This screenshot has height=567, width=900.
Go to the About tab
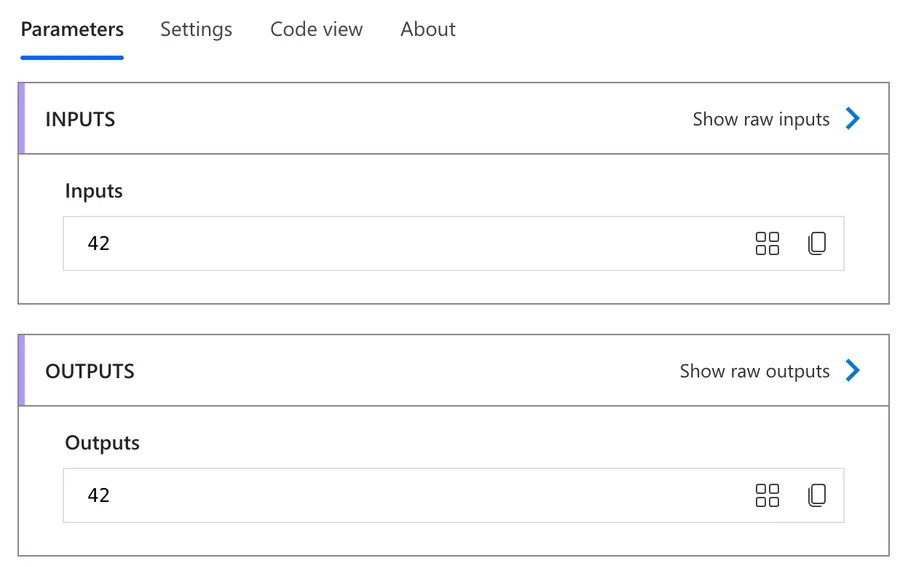[x=428, y=29]
